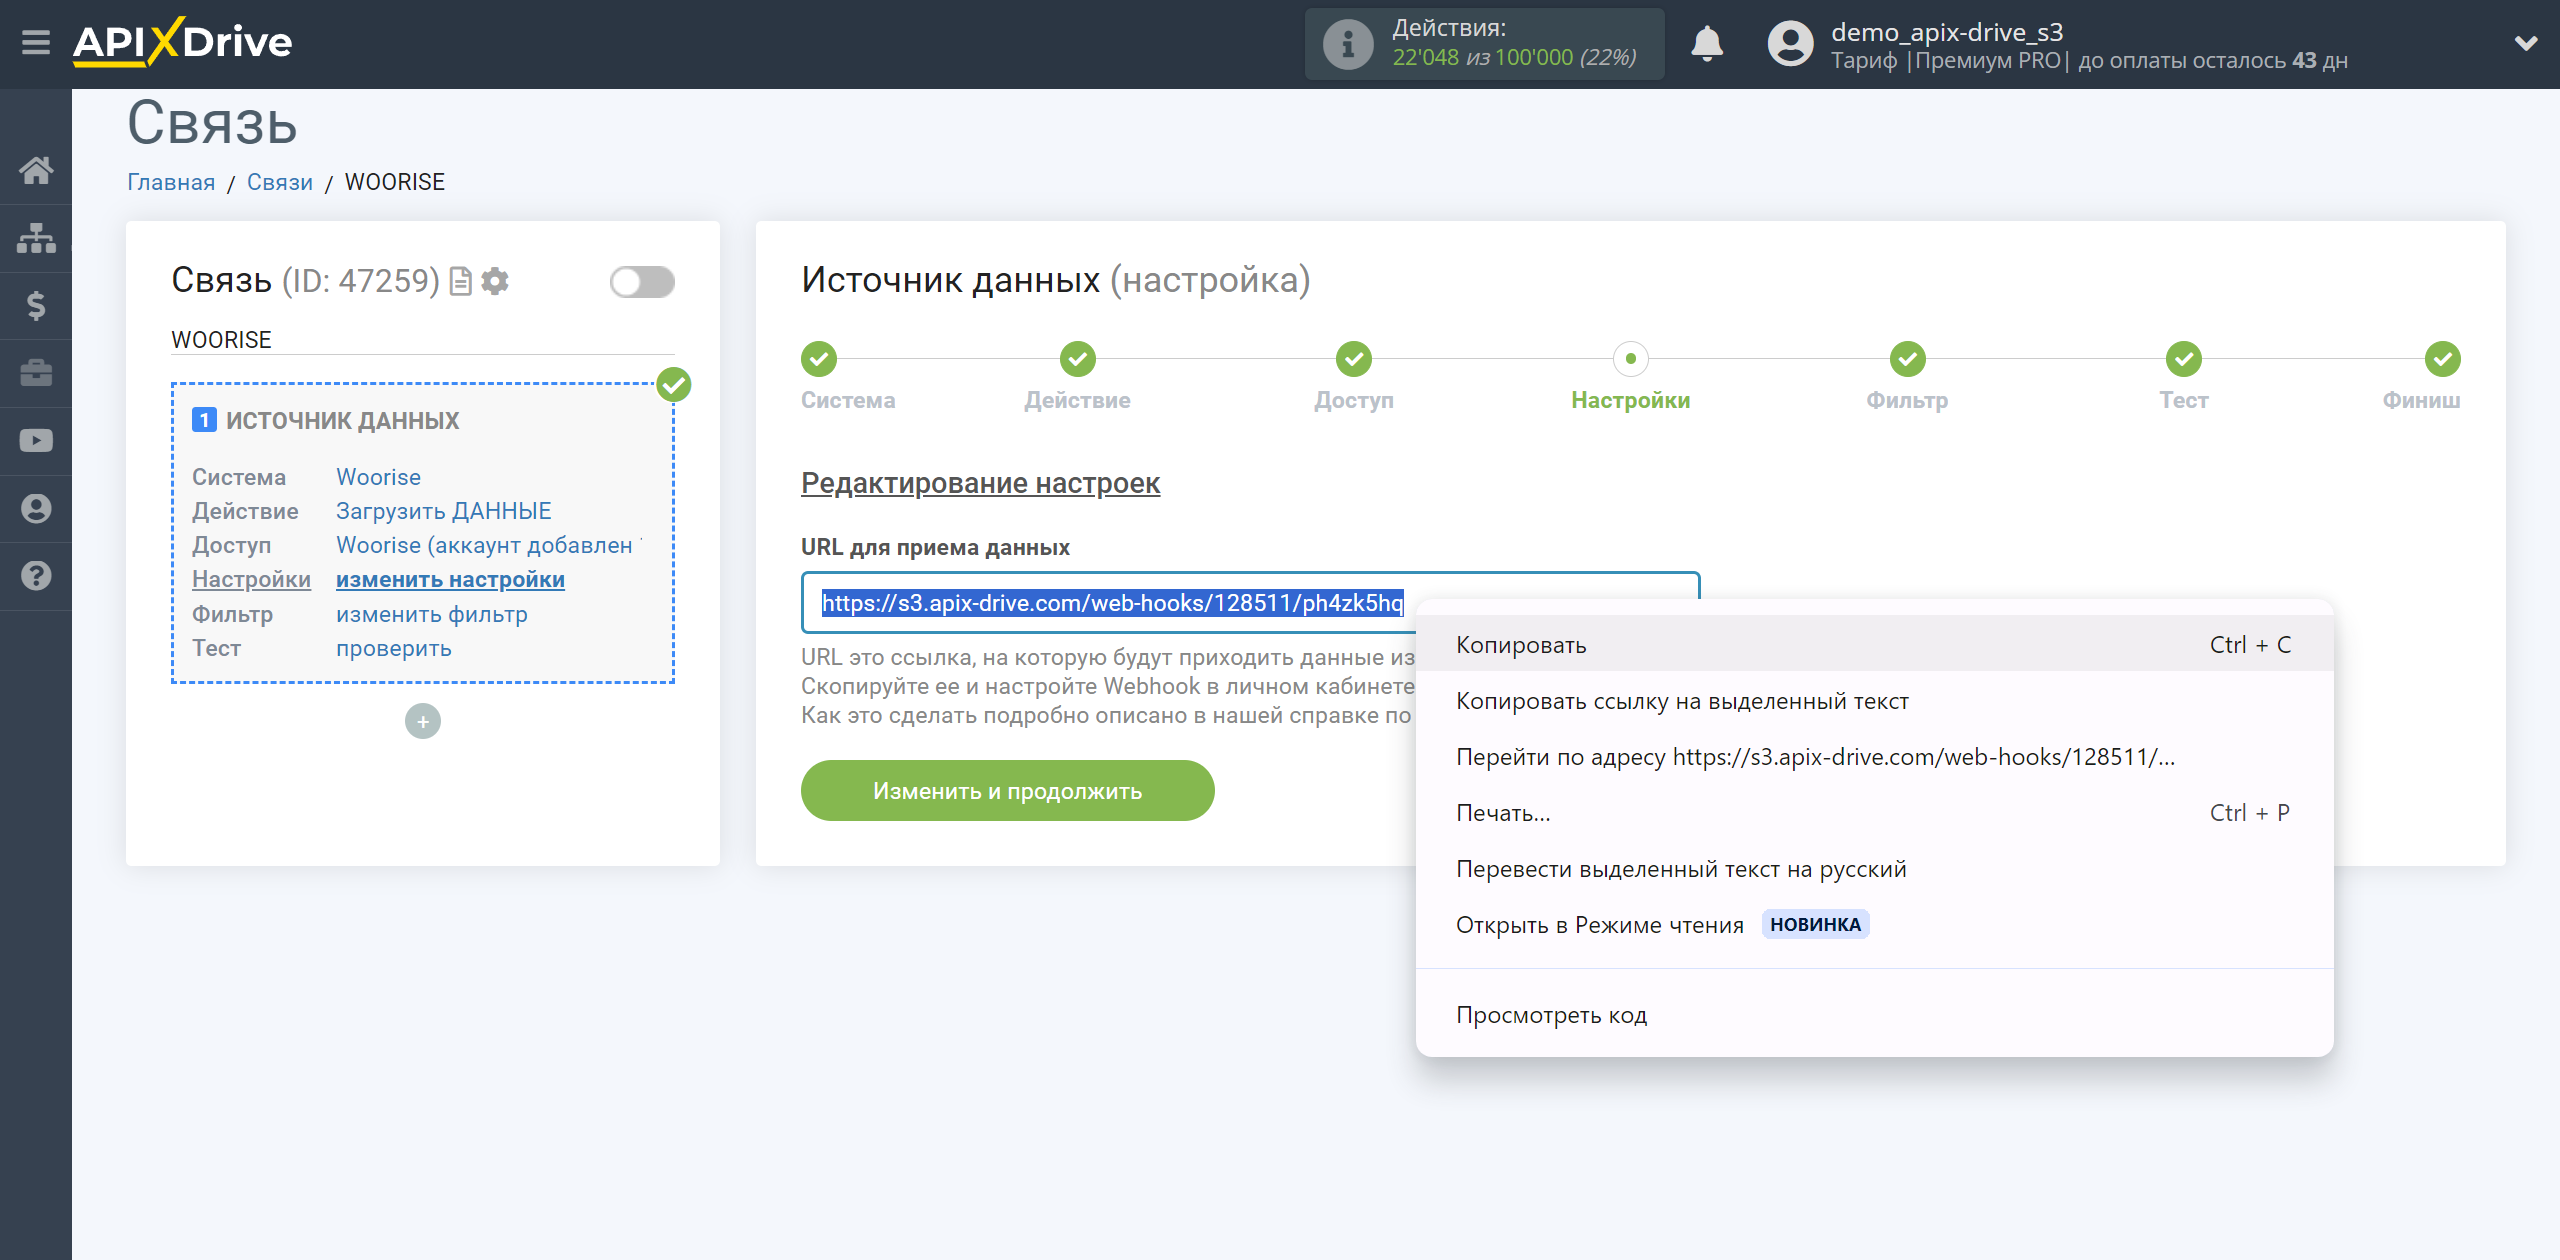This screenshot has height=1260, width=2560.
Task: Open connection settings gear icon
Action: coord(495,281)
